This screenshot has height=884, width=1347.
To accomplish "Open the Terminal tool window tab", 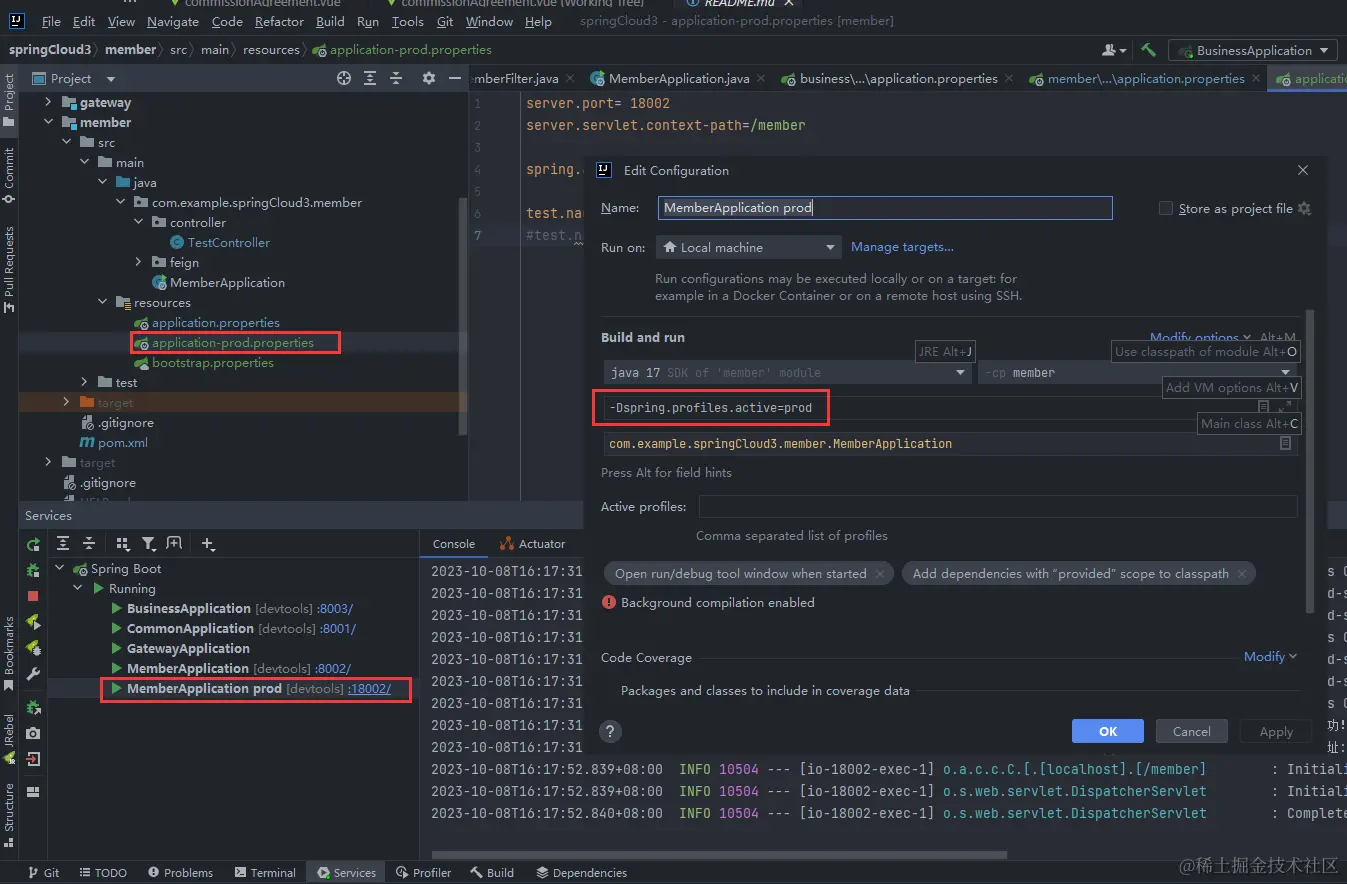I will [x=264, y=872].
